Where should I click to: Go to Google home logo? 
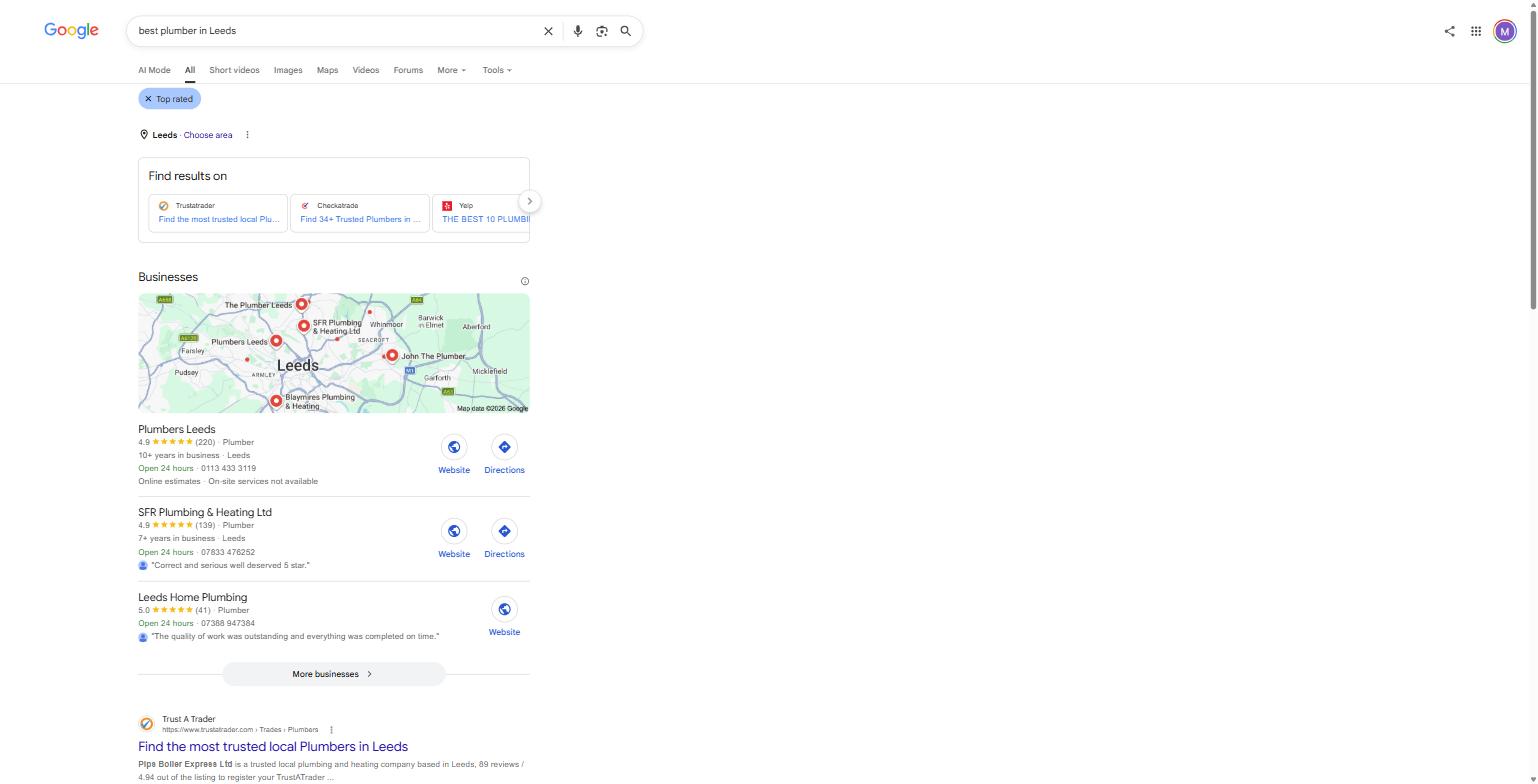coord(71,31)
